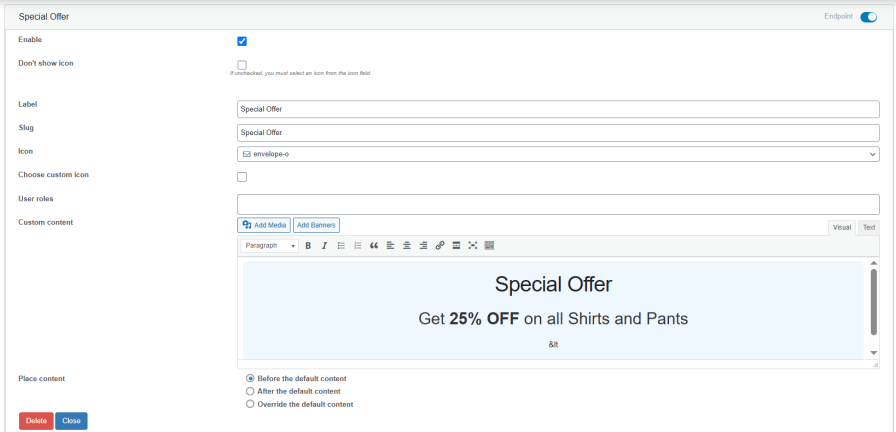The image size is (896, 432).
Task: Insert a numbered list
Action: tap(358, 246)
